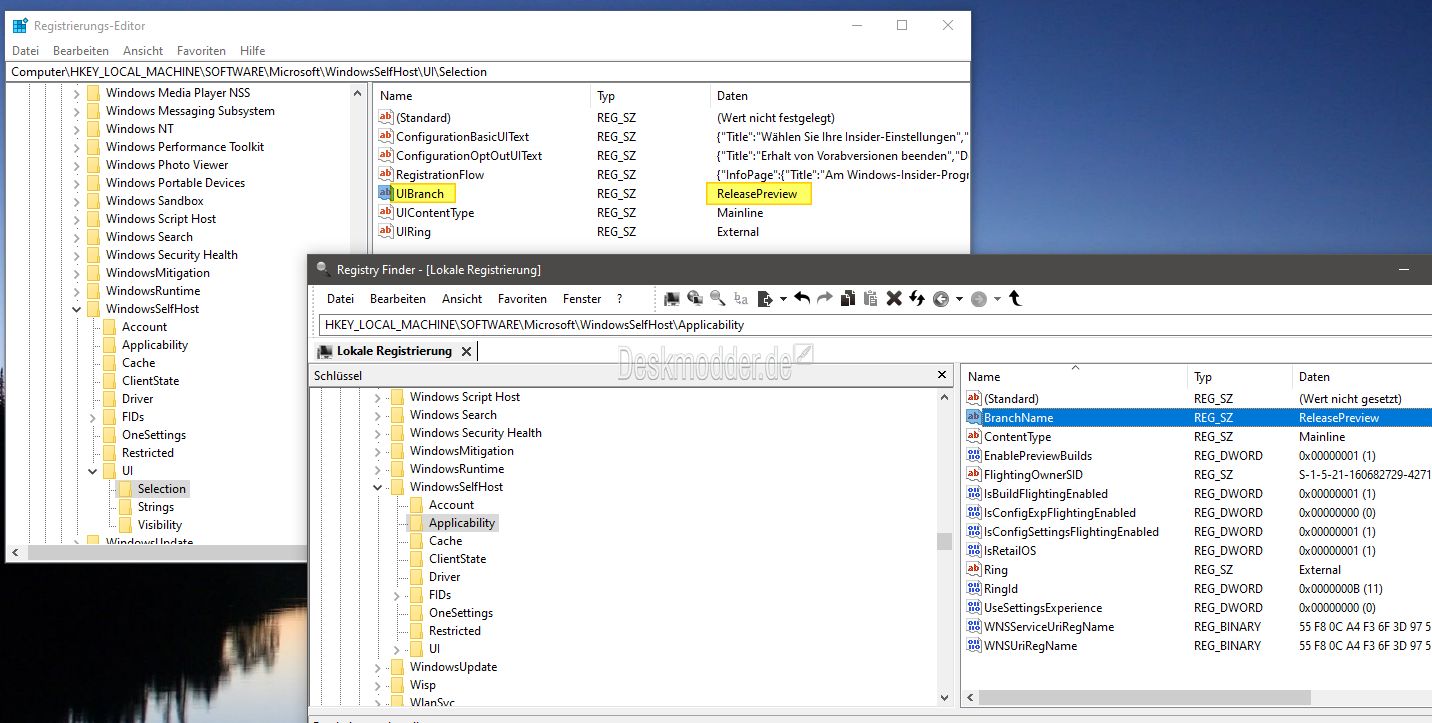Click the WNSServiceUriRegName binary value icon
Image resolution: width=1432 pixels, height=723 pixels.
tap(974, 626)
